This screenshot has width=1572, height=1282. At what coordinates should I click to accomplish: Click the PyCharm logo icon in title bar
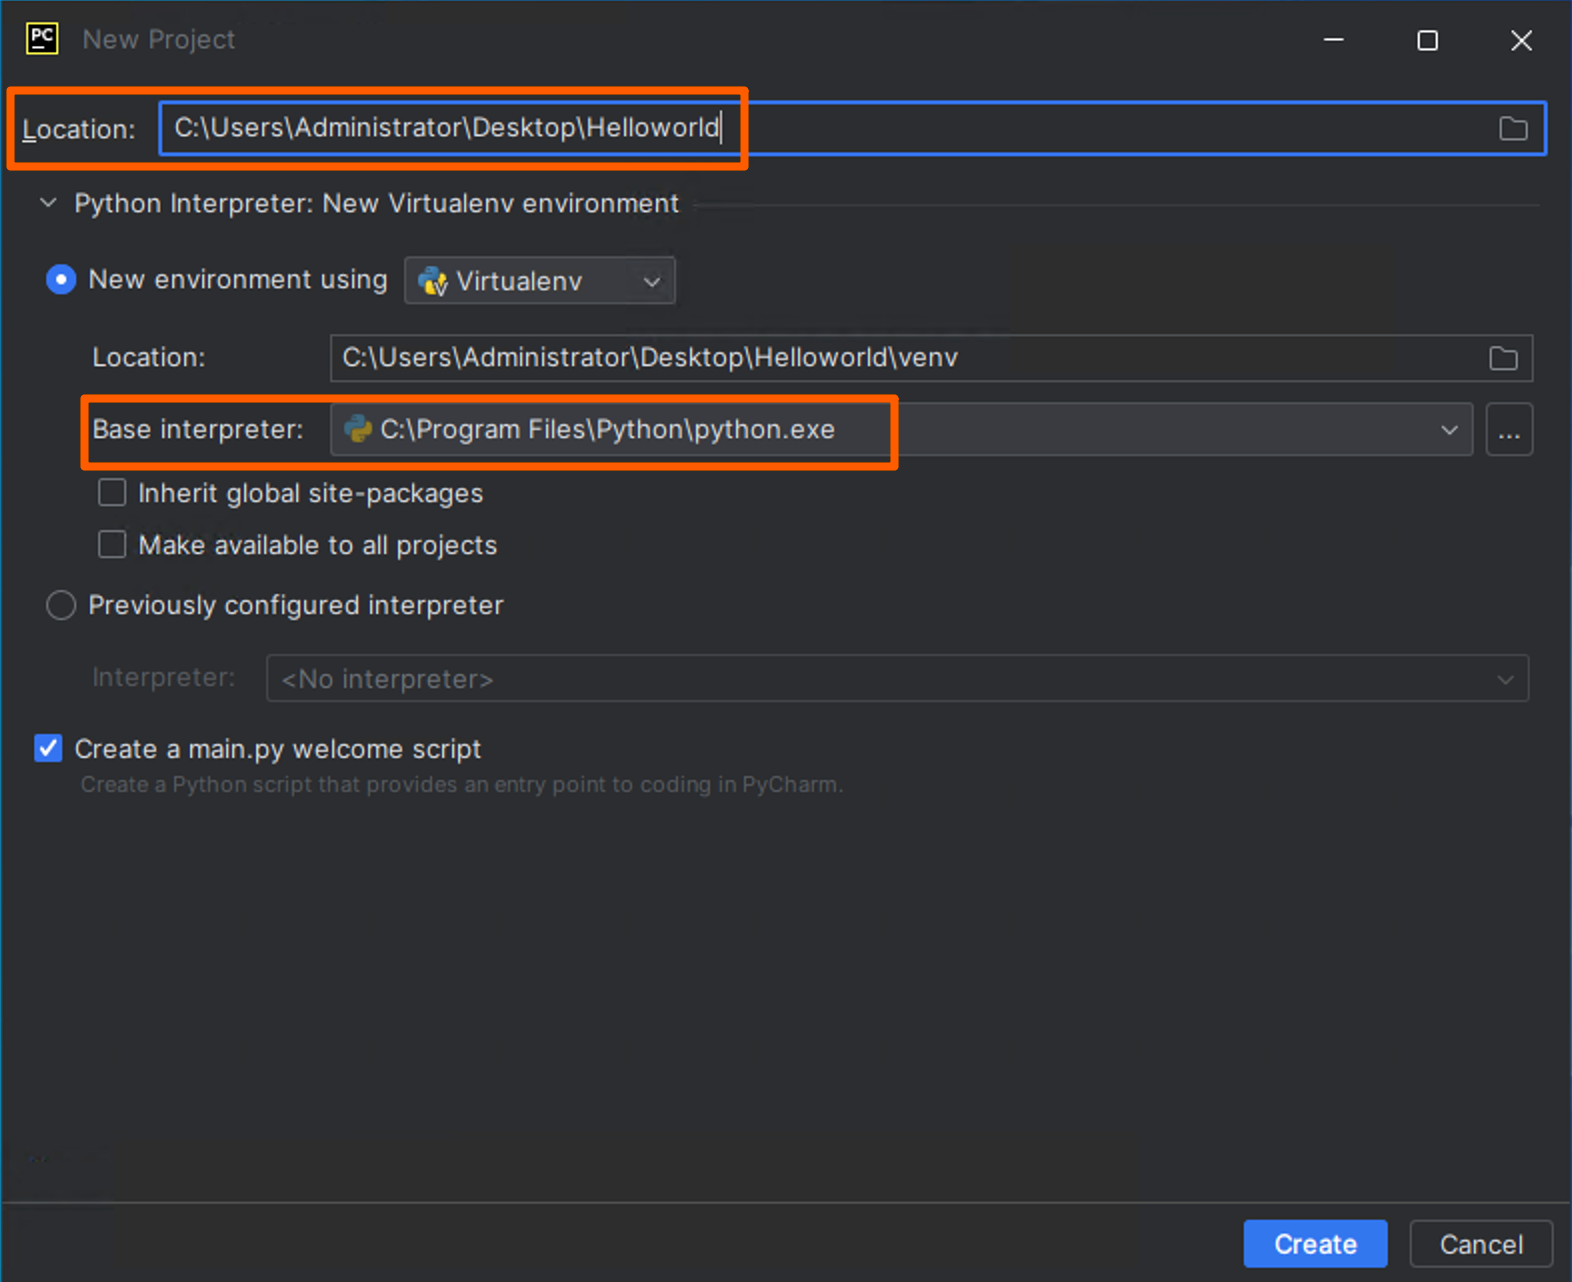42,39
